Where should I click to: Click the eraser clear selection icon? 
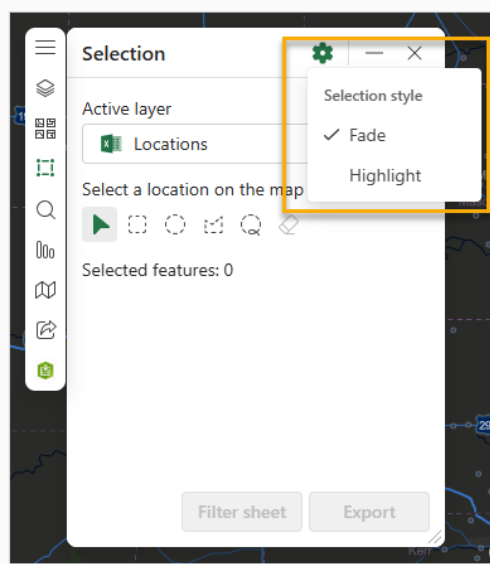coord(289,225)
